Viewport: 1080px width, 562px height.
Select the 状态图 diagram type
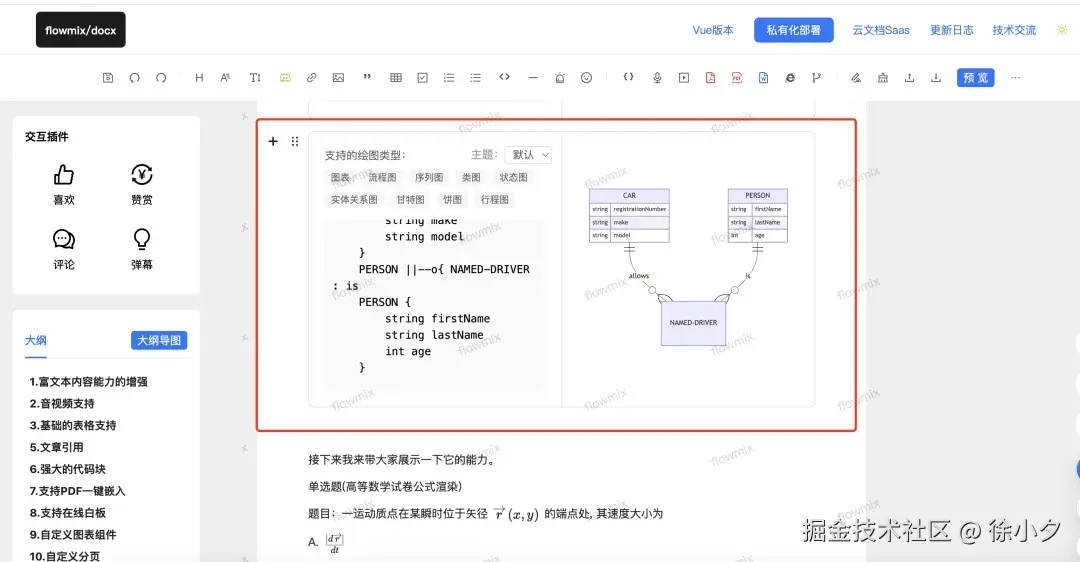pyautogui.click(x=513, y=178)
